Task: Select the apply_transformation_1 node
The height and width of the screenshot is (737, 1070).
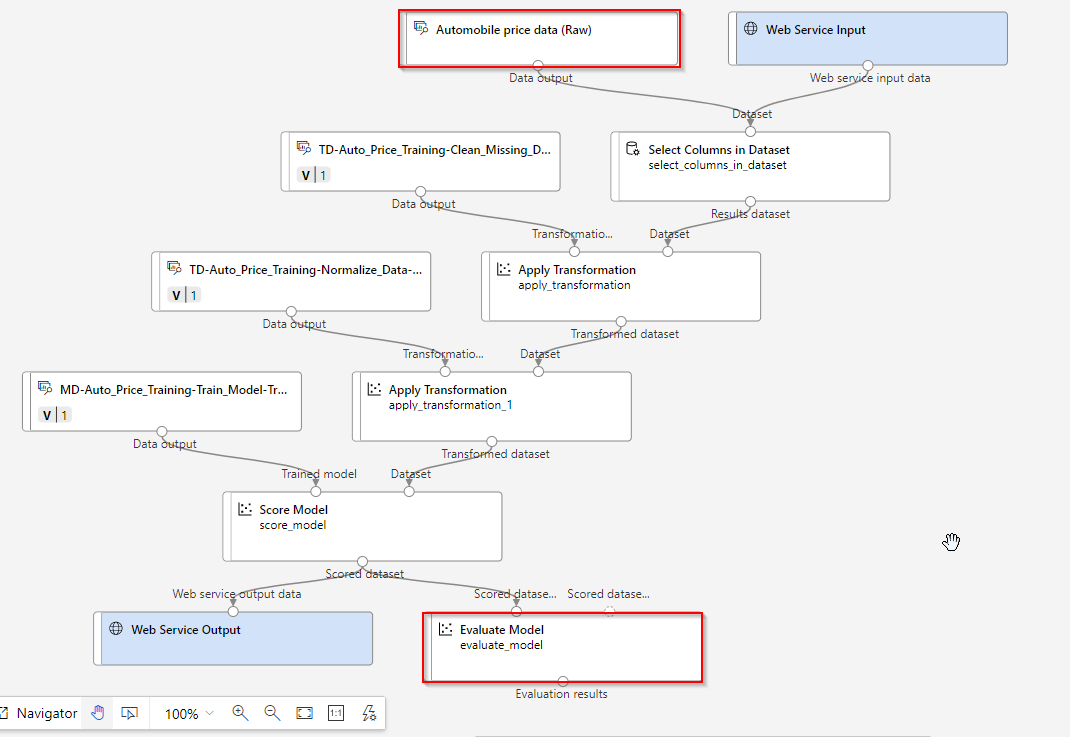Action: (493, 407)
